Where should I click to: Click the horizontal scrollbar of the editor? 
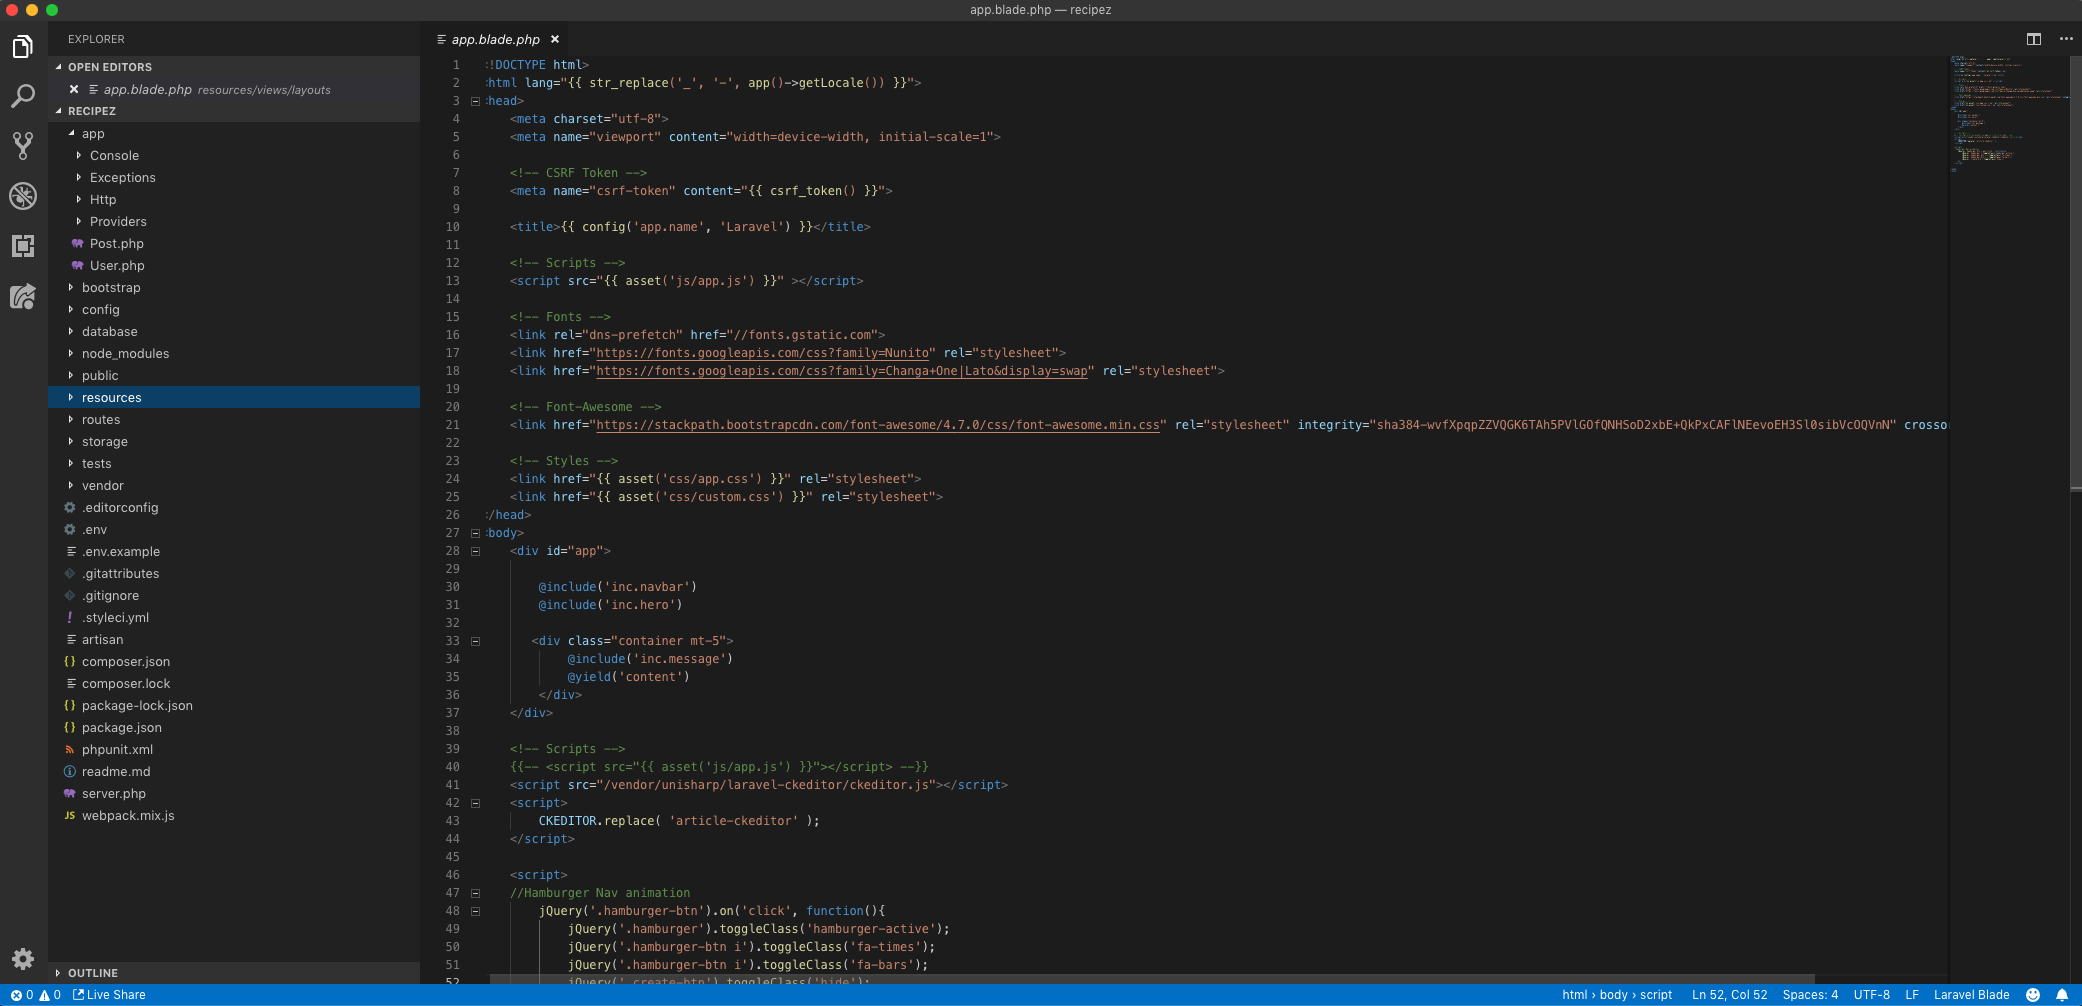[1152, 979]
